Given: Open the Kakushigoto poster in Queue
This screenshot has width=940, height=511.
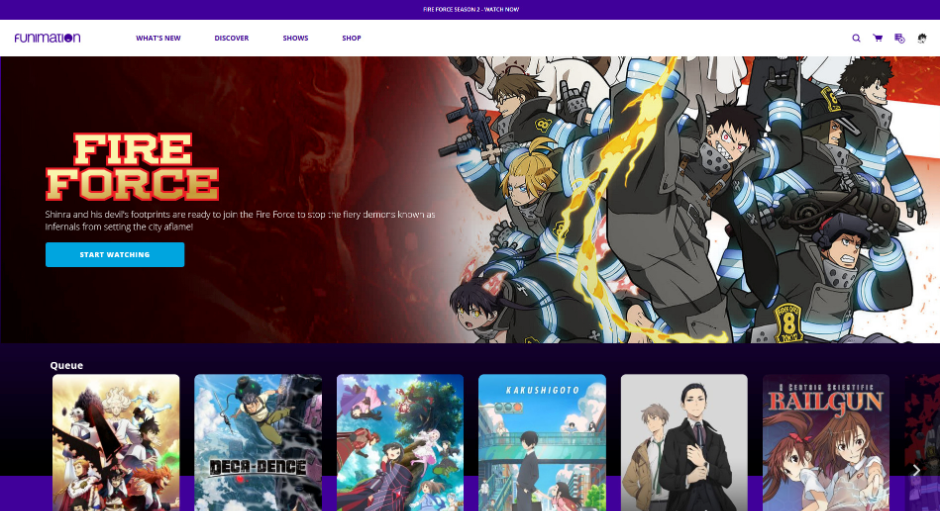Looking at the screenshot, I should coord(542,443).
